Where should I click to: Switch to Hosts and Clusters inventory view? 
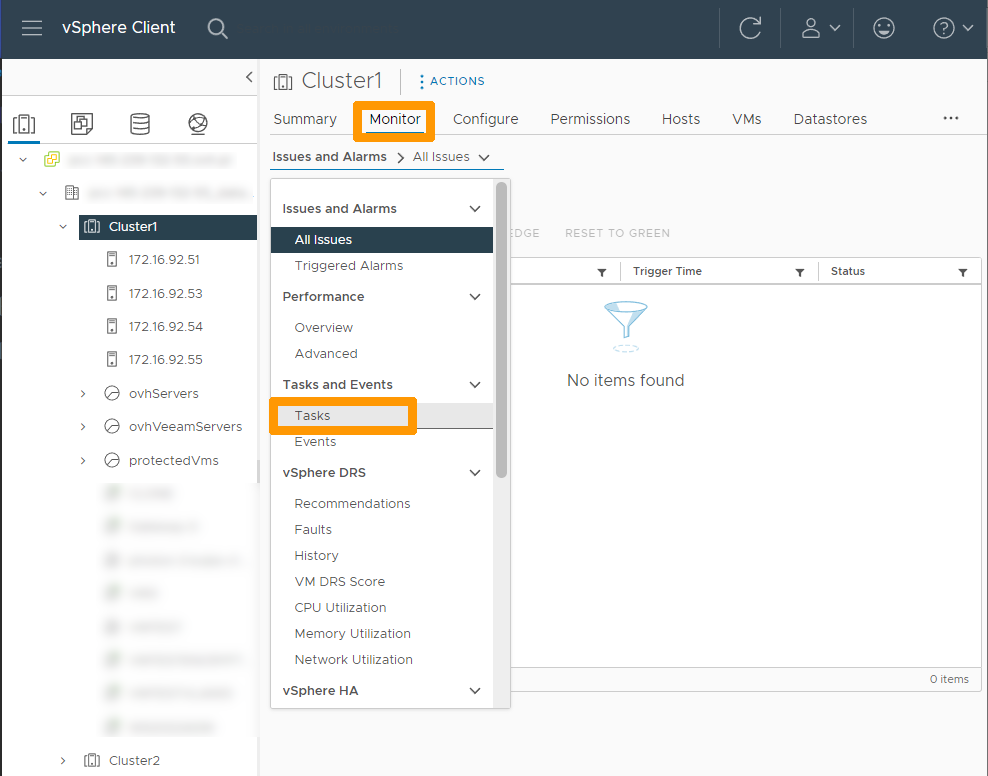click(x=24, y=123)
